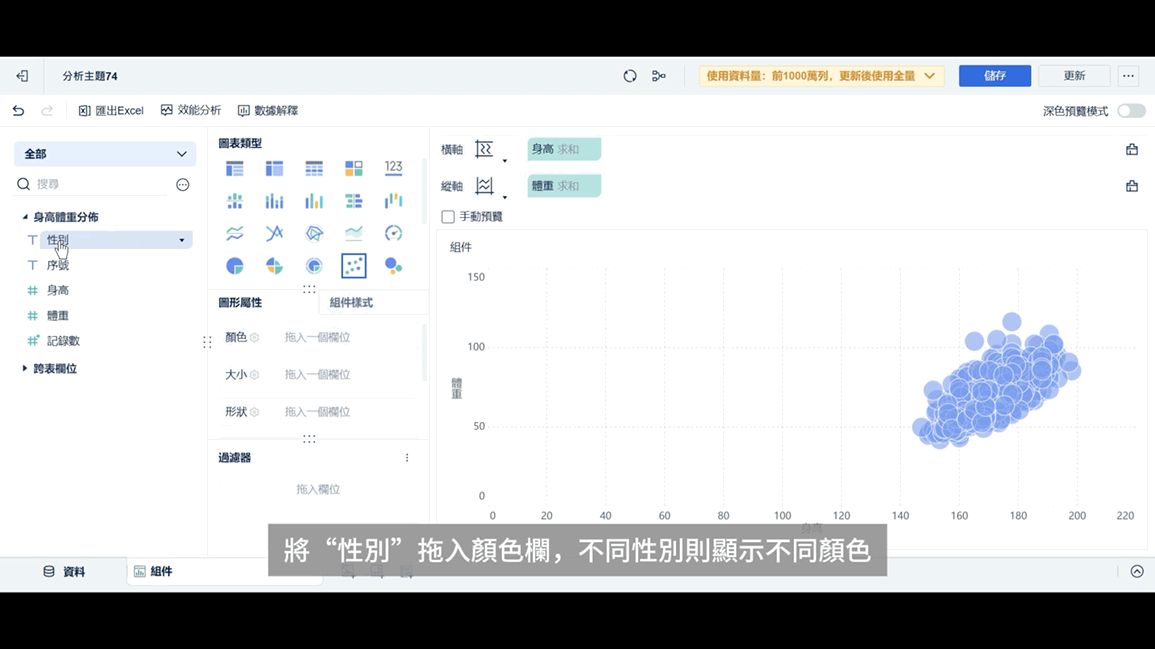Screen dimensions: 1155x649
Task: Click the undo arrow
Action: [18, 110]
